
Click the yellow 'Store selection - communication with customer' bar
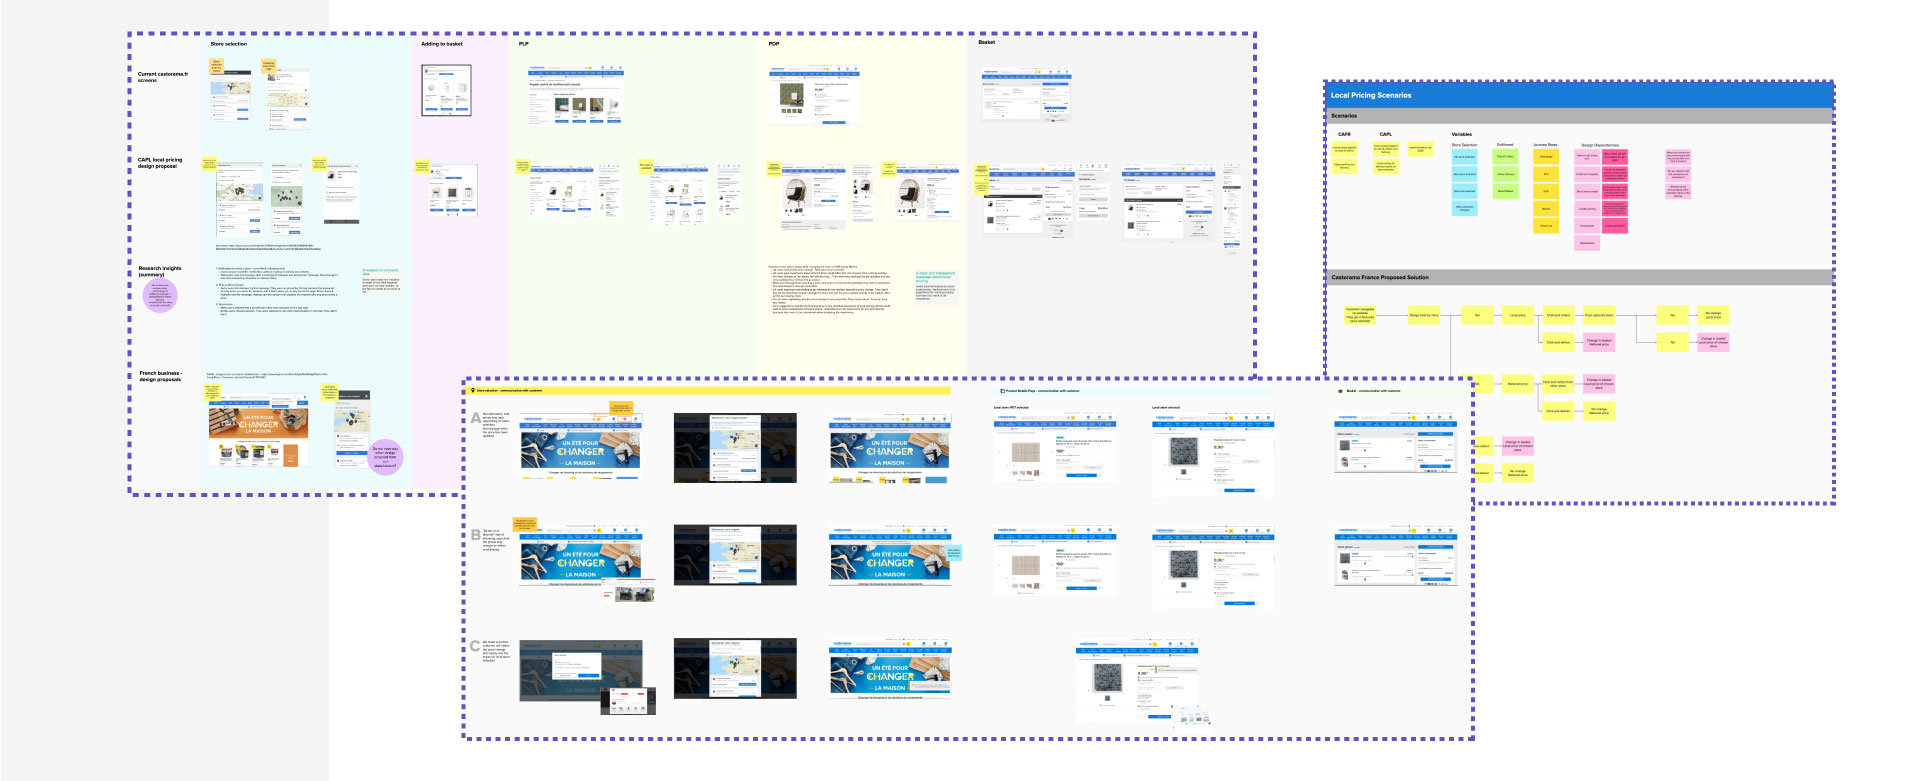(x=709, y=391)
